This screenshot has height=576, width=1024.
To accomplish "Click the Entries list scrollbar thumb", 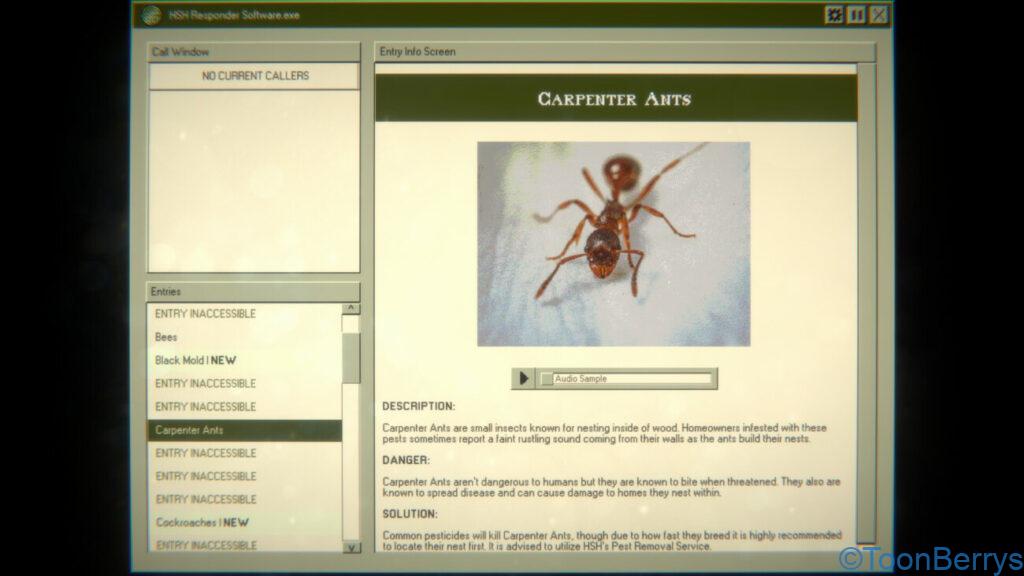I will (351, 357).
